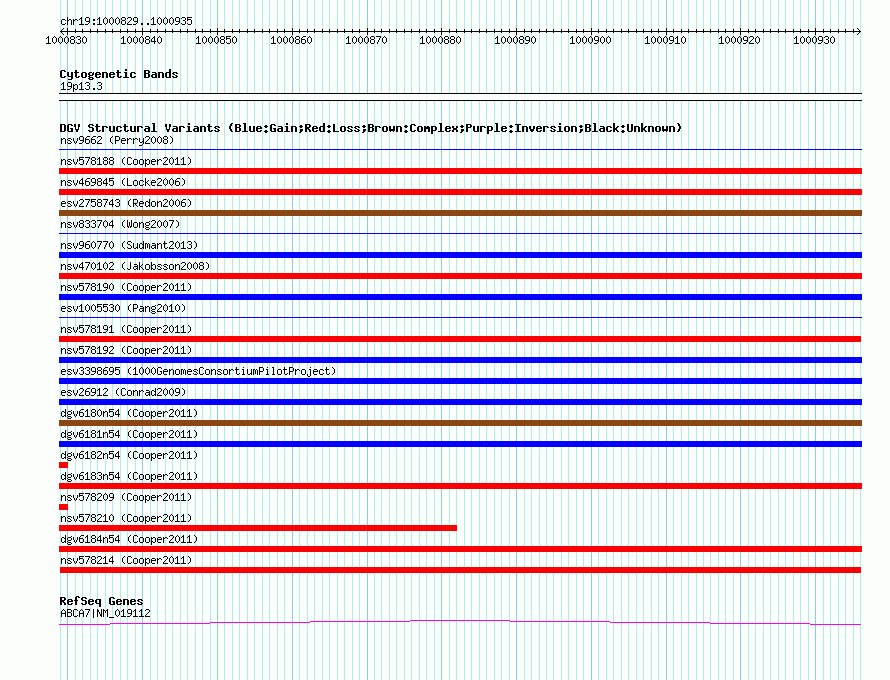Viewport: 890px width, 680px height.
Task: Click ruler position 1000930
Action: 815,40
